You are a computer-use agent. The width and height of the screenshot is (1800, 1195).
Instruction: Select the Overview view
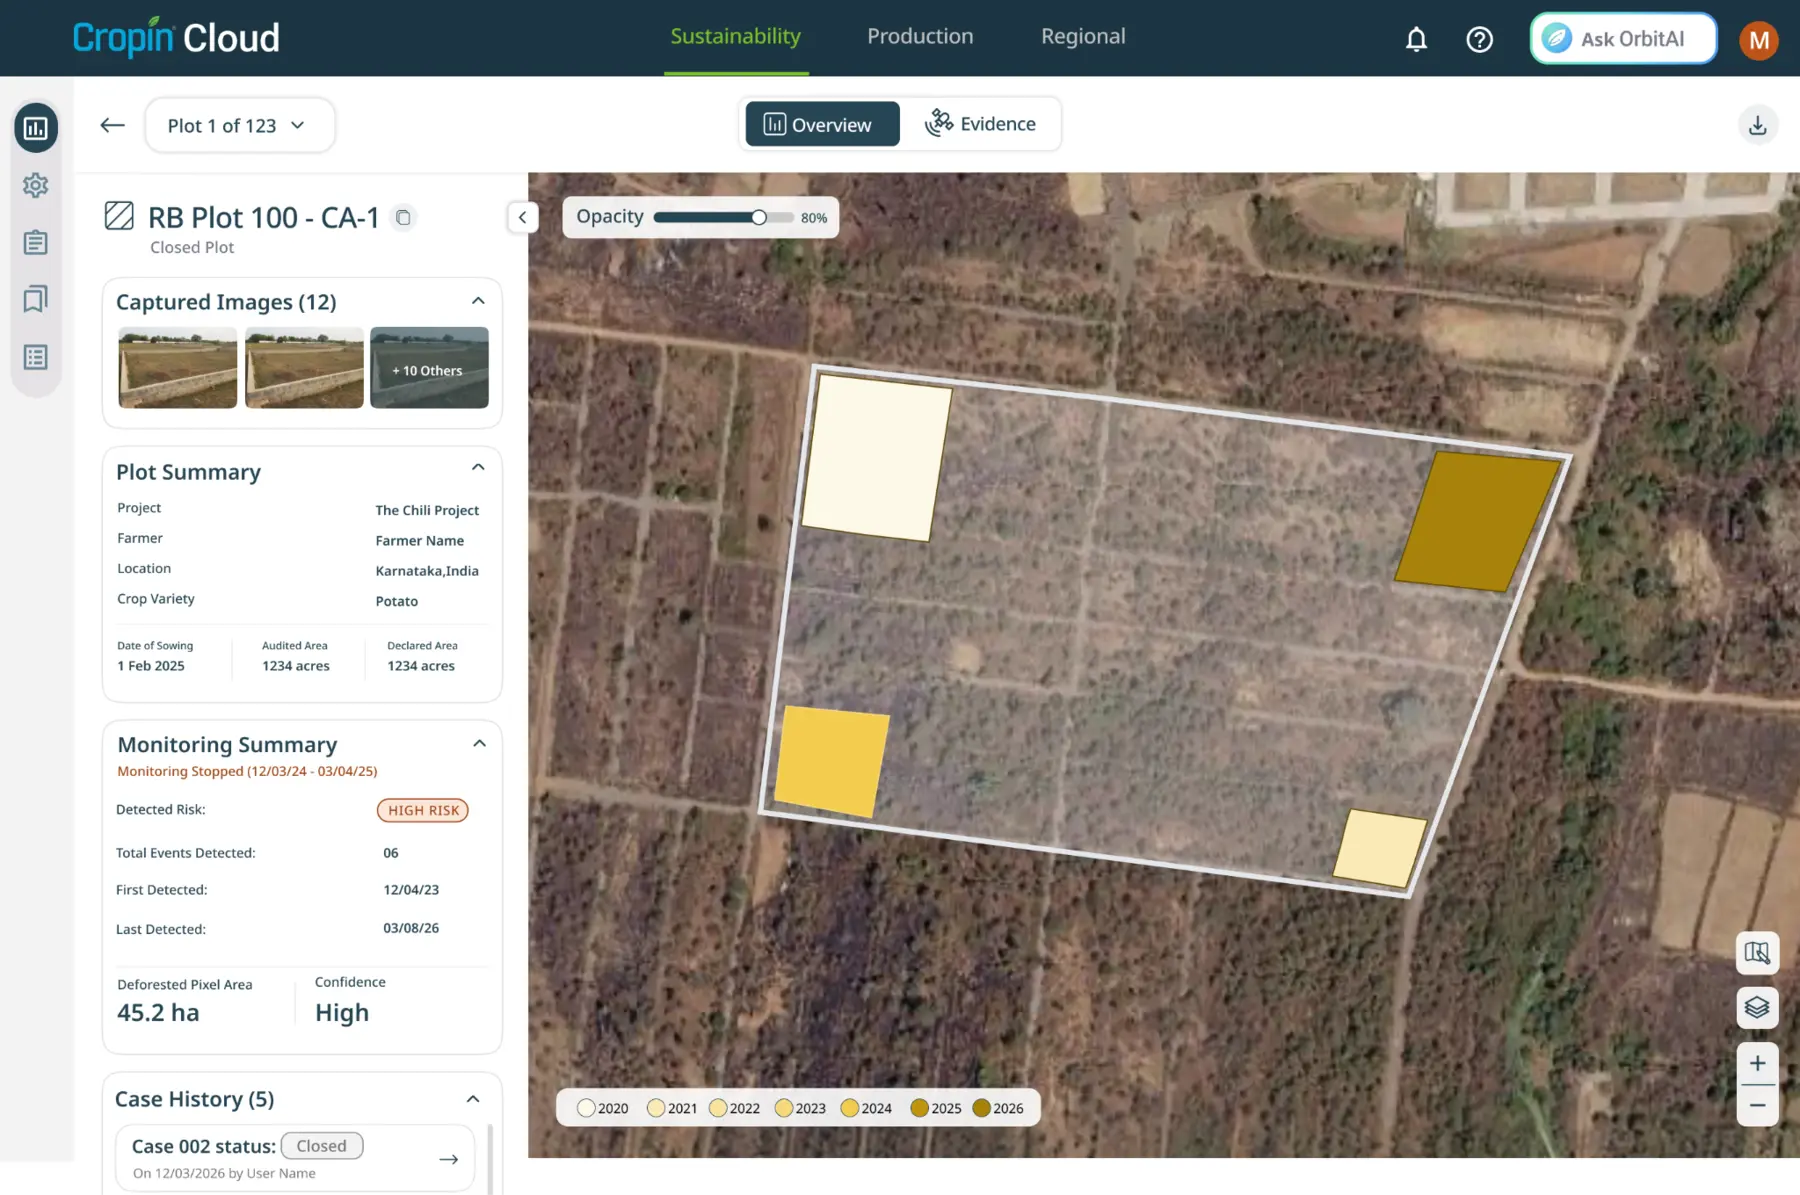[822, 124]
